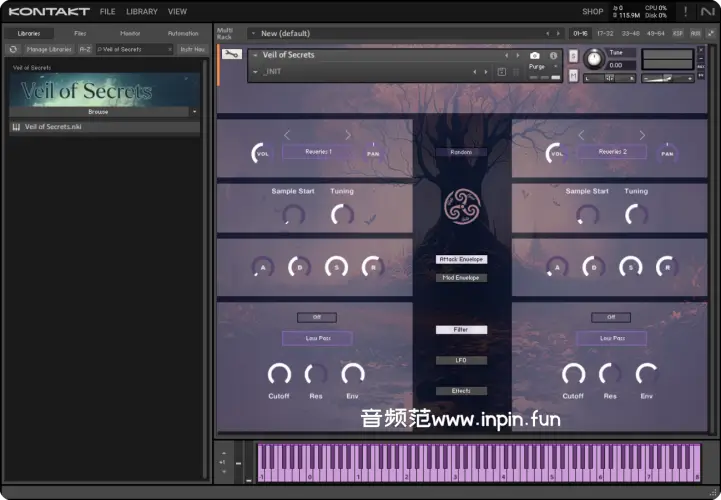Switch to the Files tab

coord(80,34)
